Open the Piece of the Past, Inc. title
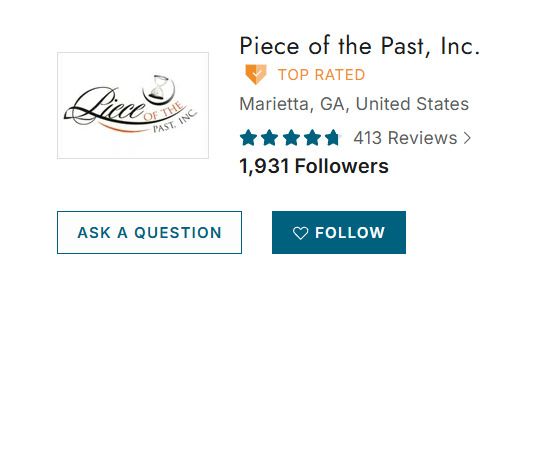This screenshot has height=450, width=547. [360, 46]
